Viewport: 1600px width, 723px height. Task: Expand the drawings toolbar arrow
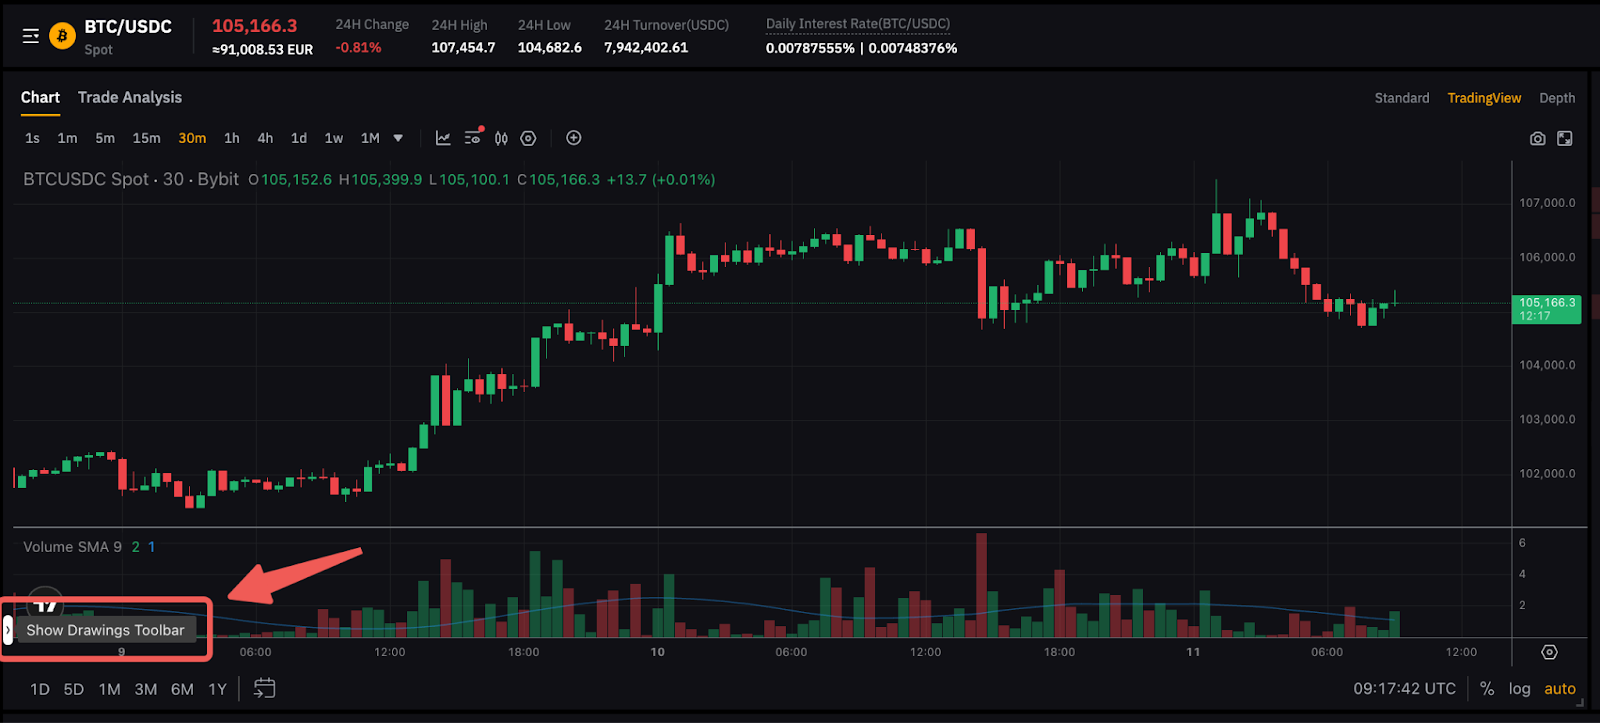8,630
